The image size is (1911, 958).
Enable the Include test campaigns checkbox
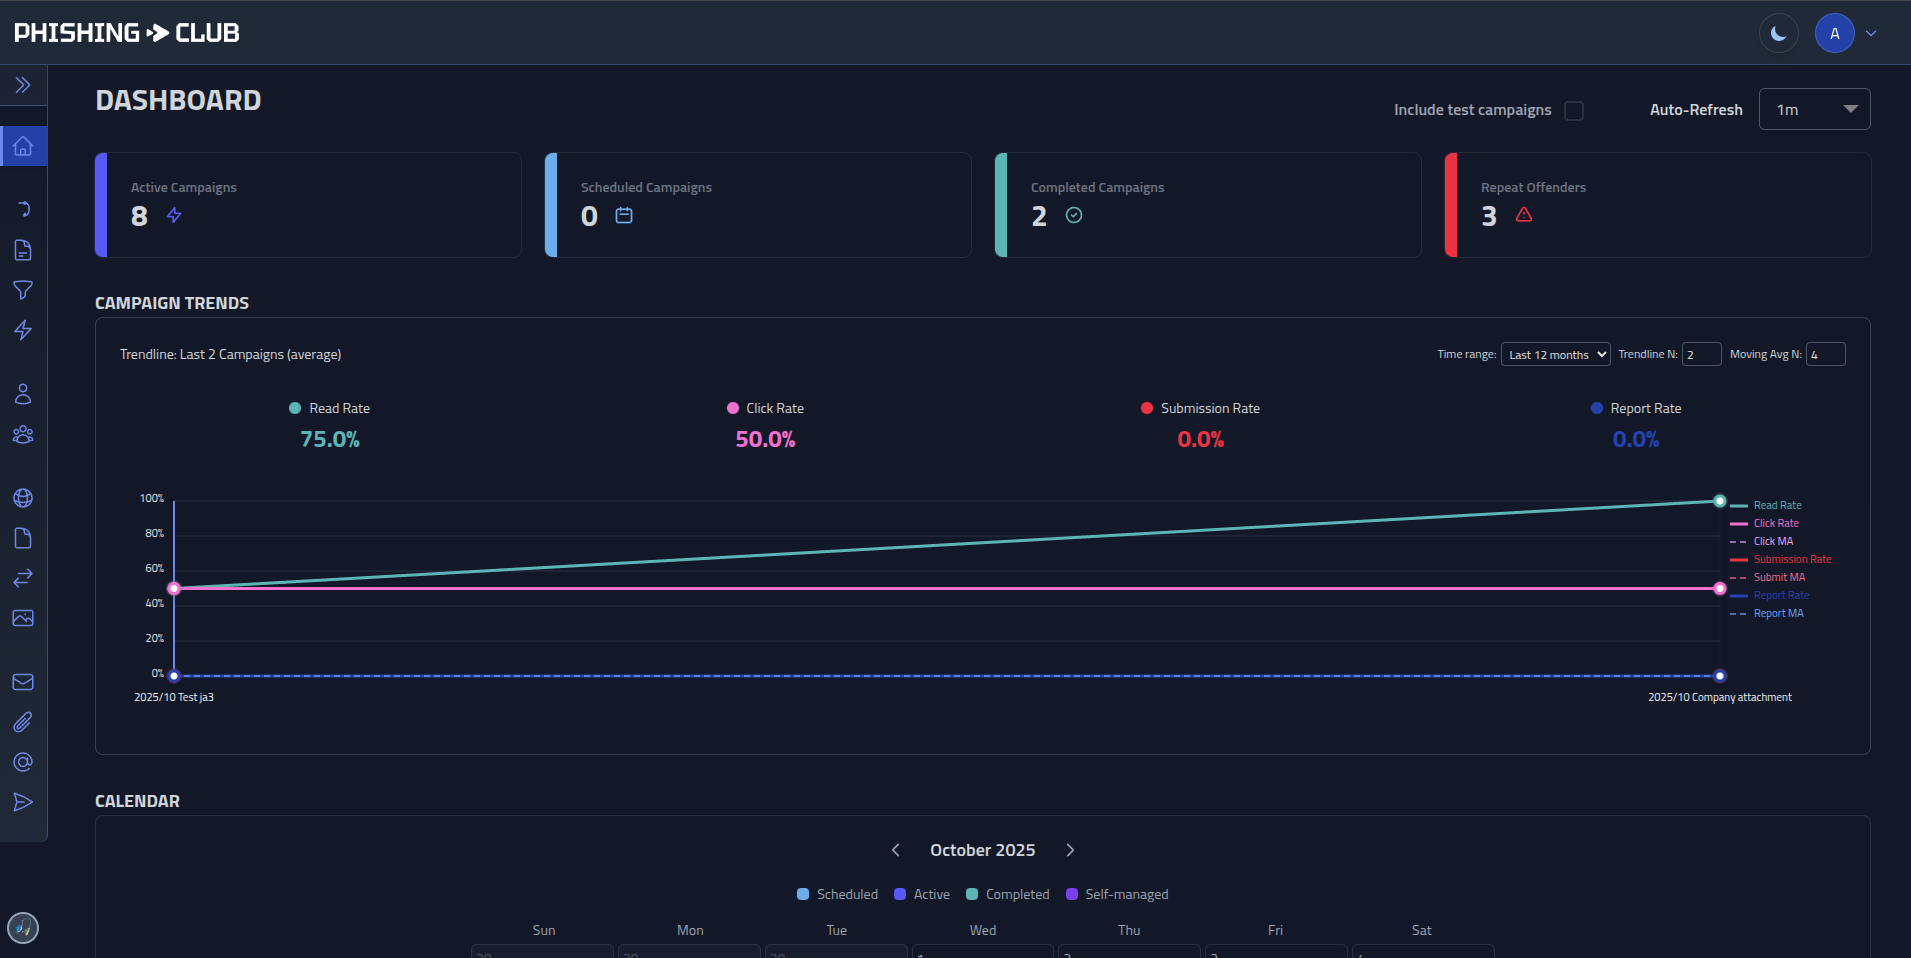pos(1573,111)
